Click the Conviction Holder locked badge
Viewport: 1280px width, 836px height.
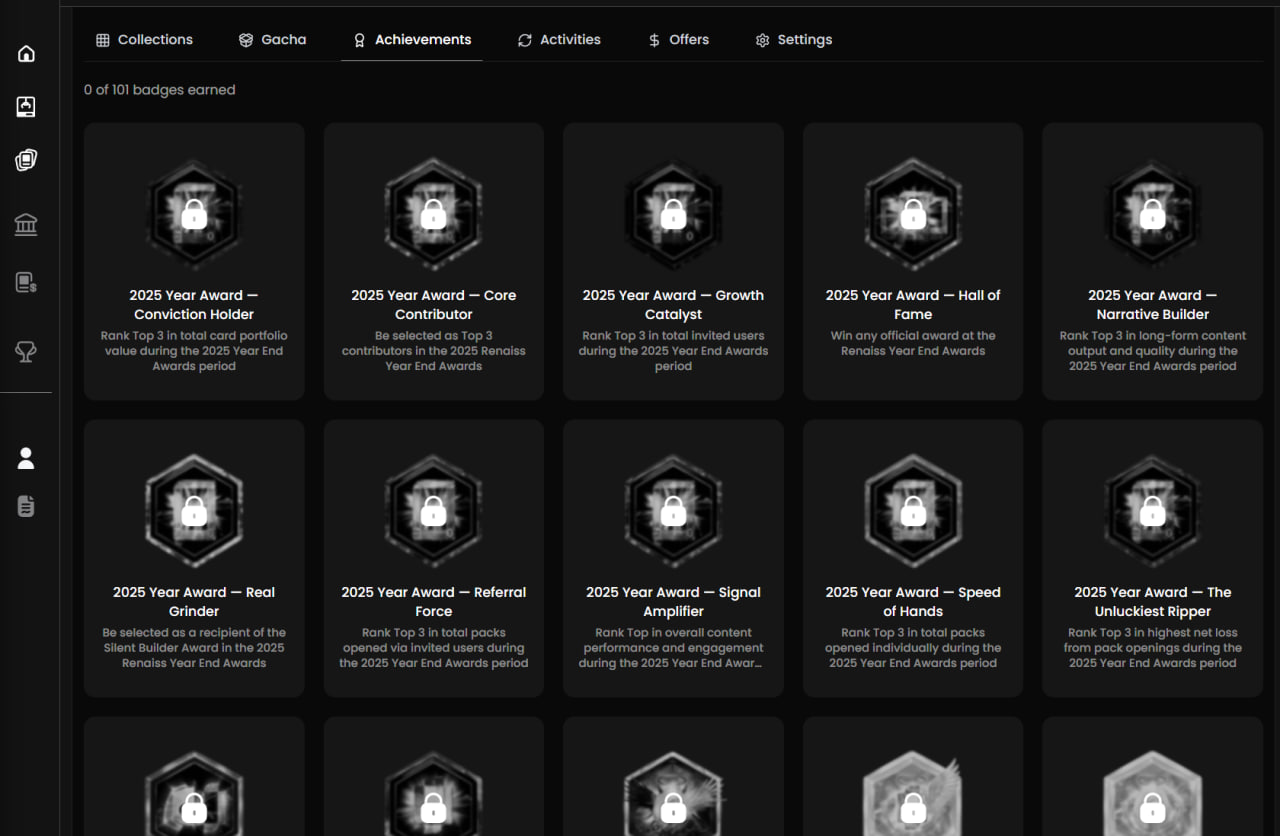[194, 214]
